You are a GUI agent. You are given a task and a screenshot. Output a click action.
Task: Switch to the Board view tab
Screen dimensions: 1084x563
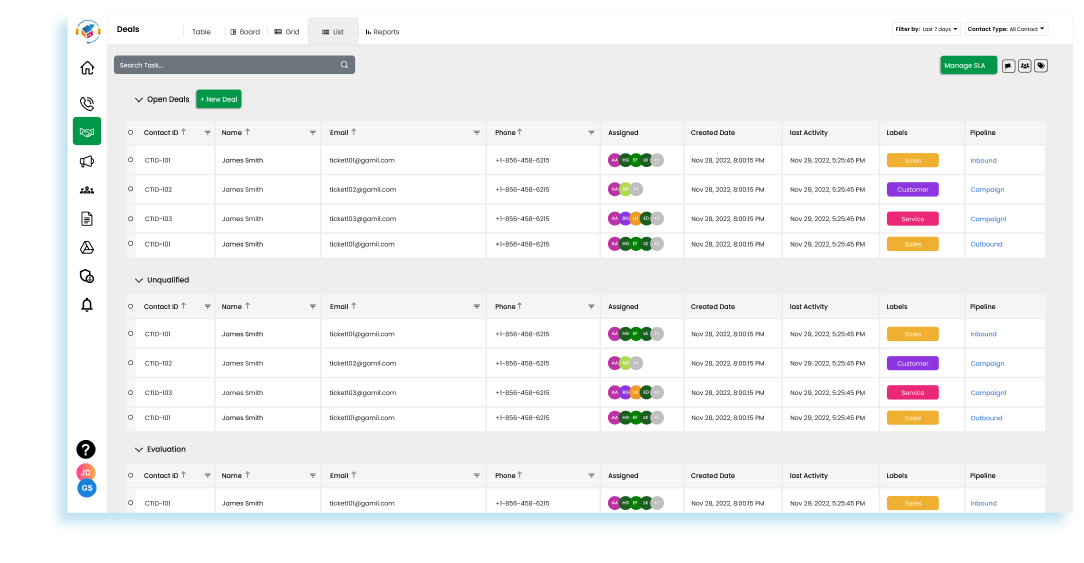pyautogui.click(x=245, y=32)
